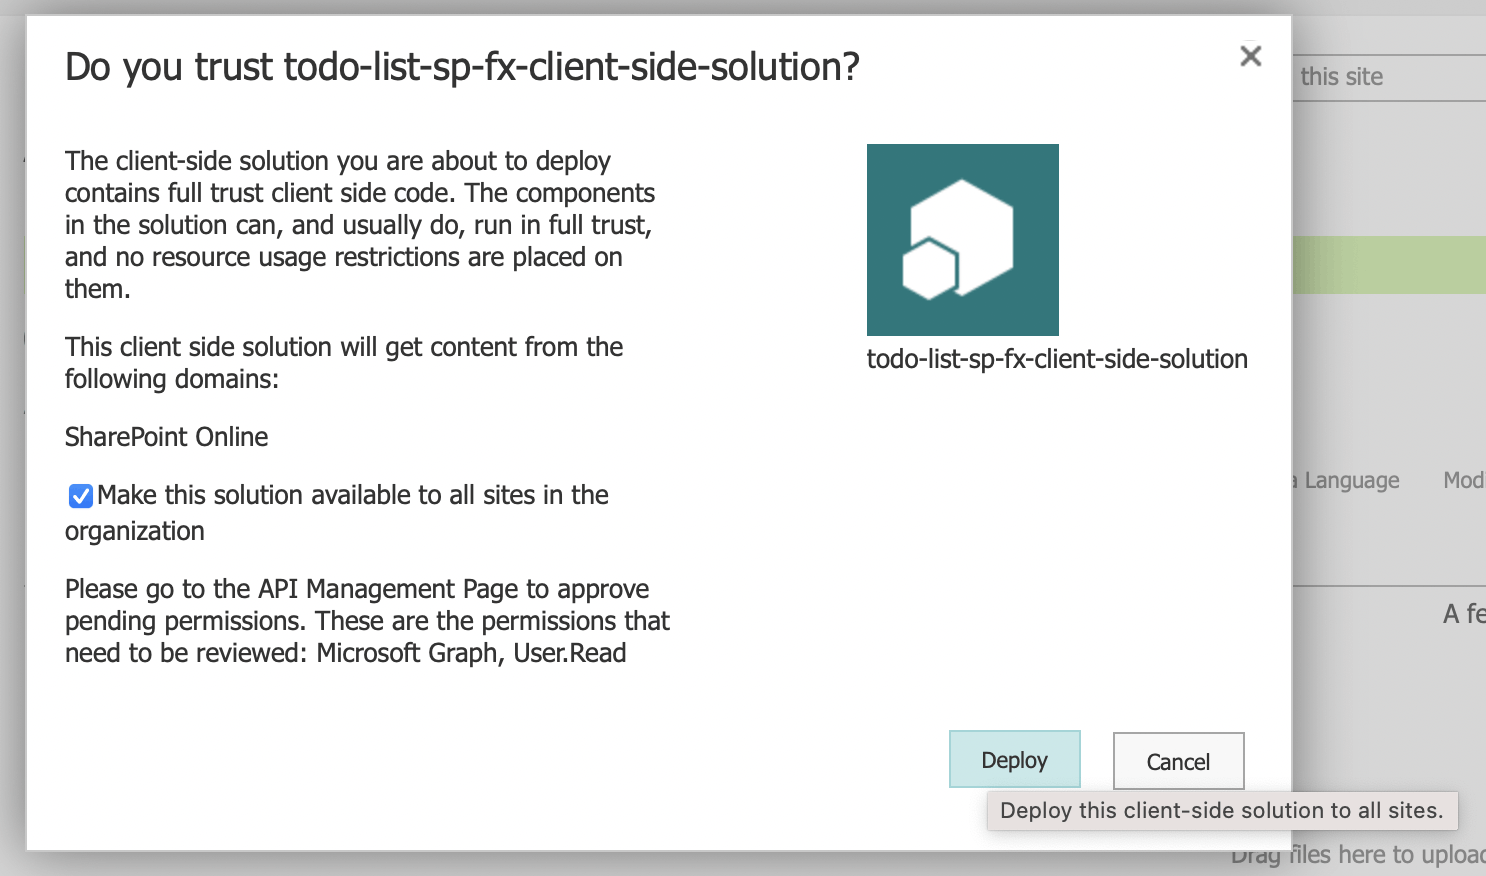Sort by the Language column header
Image resolution: width=1486 pixels, height=876 pixels.
tap(1351, 481)
